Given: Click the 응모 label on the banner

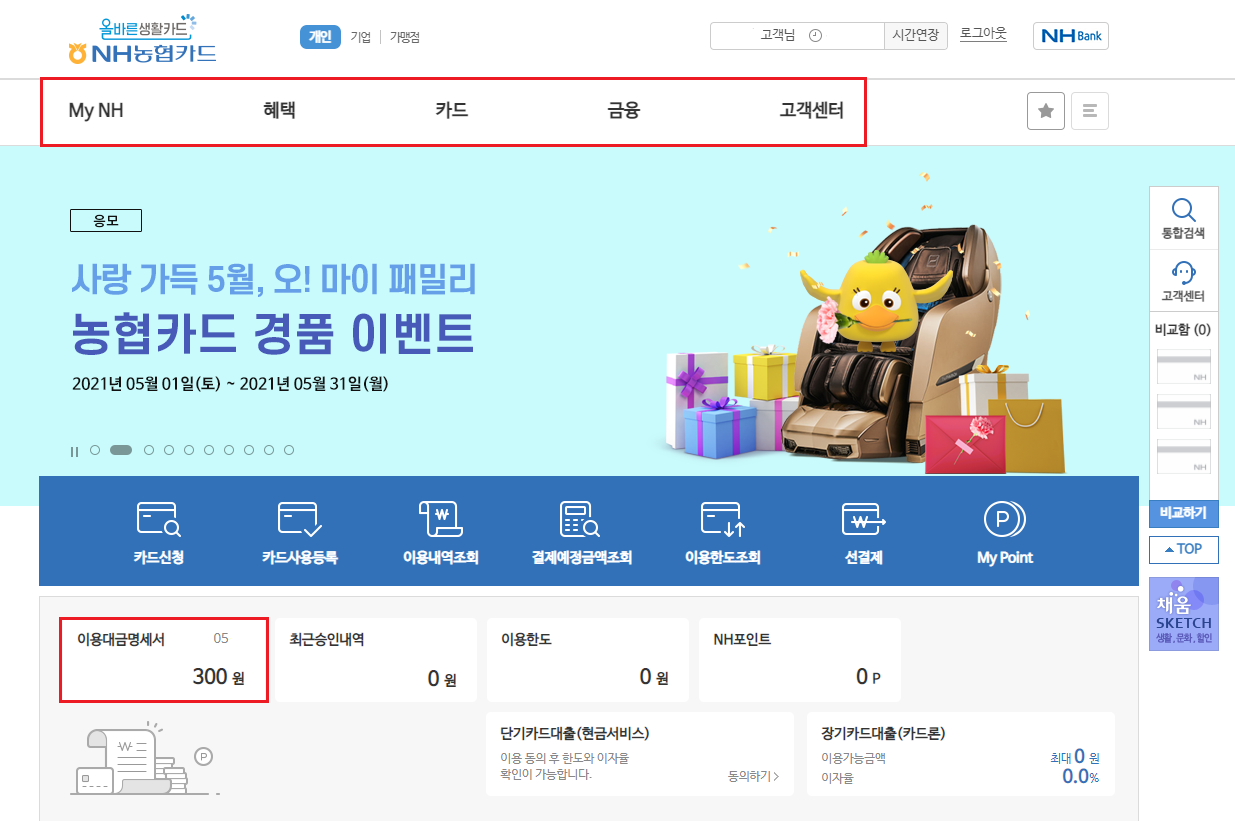Looking at the screenshot, I should 106,220.
